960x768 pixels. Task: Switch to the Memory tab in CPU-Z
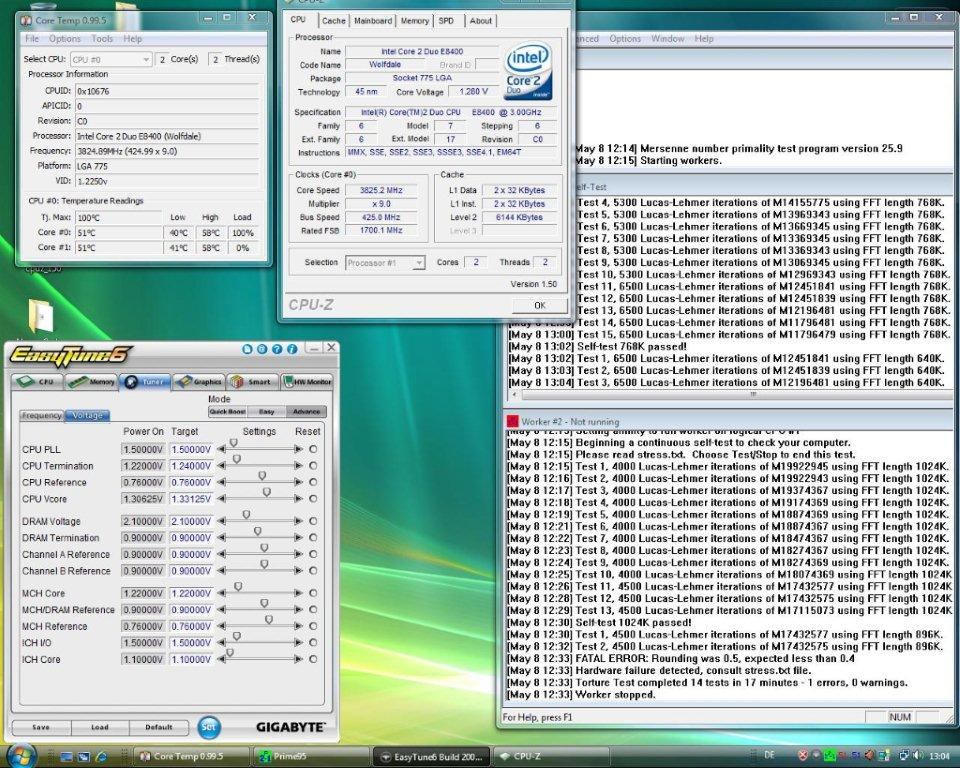tap(414, 21)
